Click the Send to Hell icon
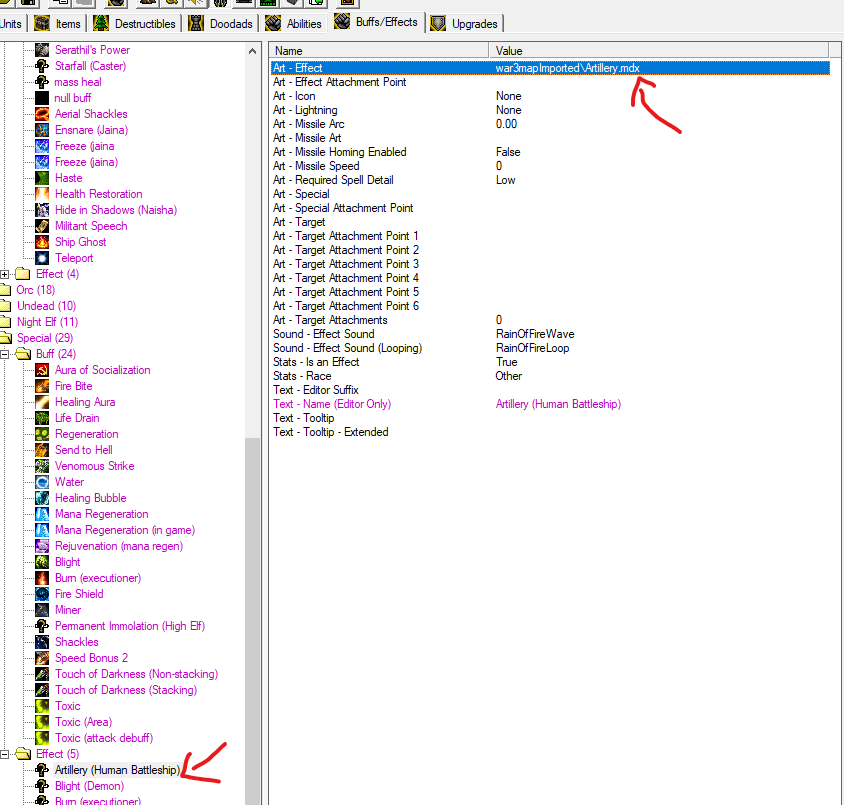Viewport: 844px width, 805px height. pos(42,450)
